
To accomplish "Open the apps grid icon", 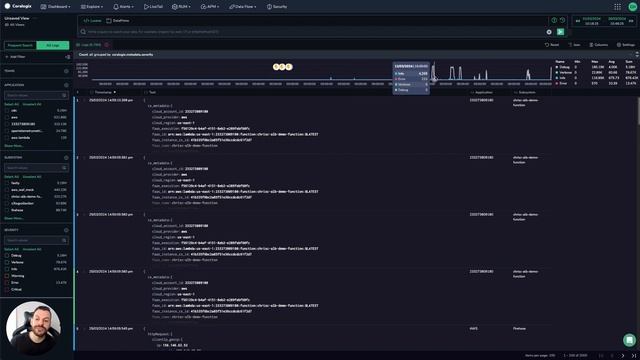I will (x=617, y=7).
